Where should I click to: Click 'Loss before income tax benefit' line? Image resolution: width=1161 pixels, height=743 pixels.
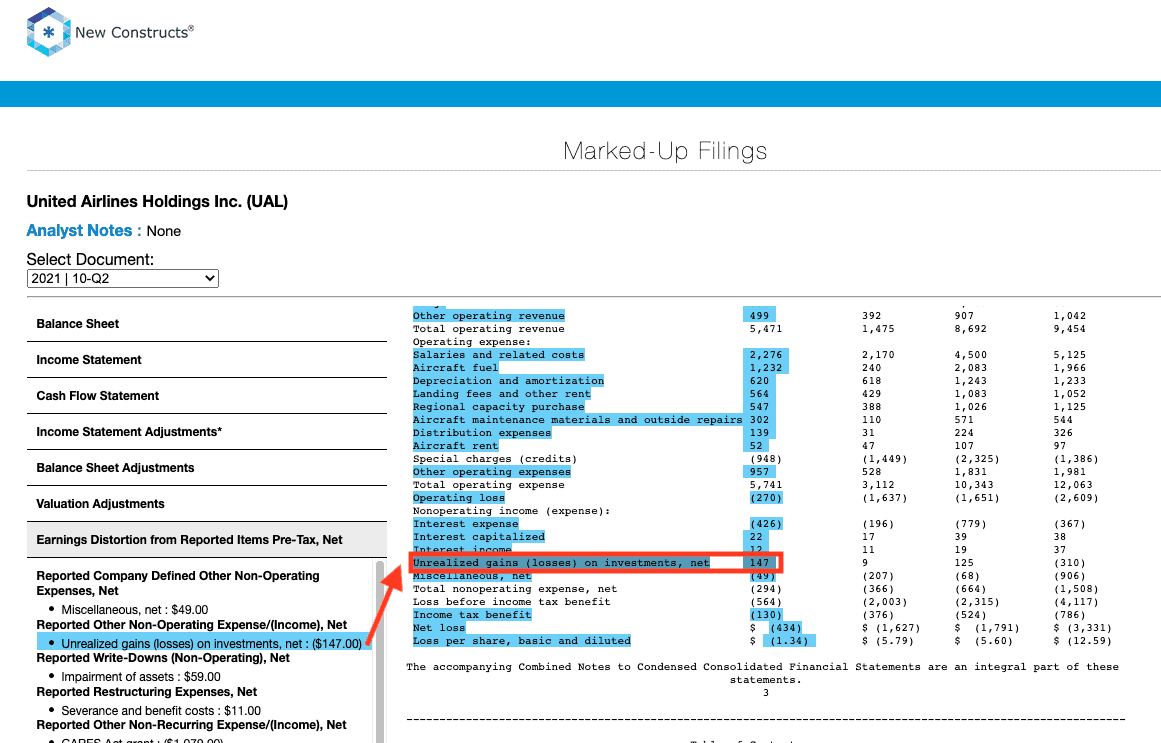(x=512, y=602)
